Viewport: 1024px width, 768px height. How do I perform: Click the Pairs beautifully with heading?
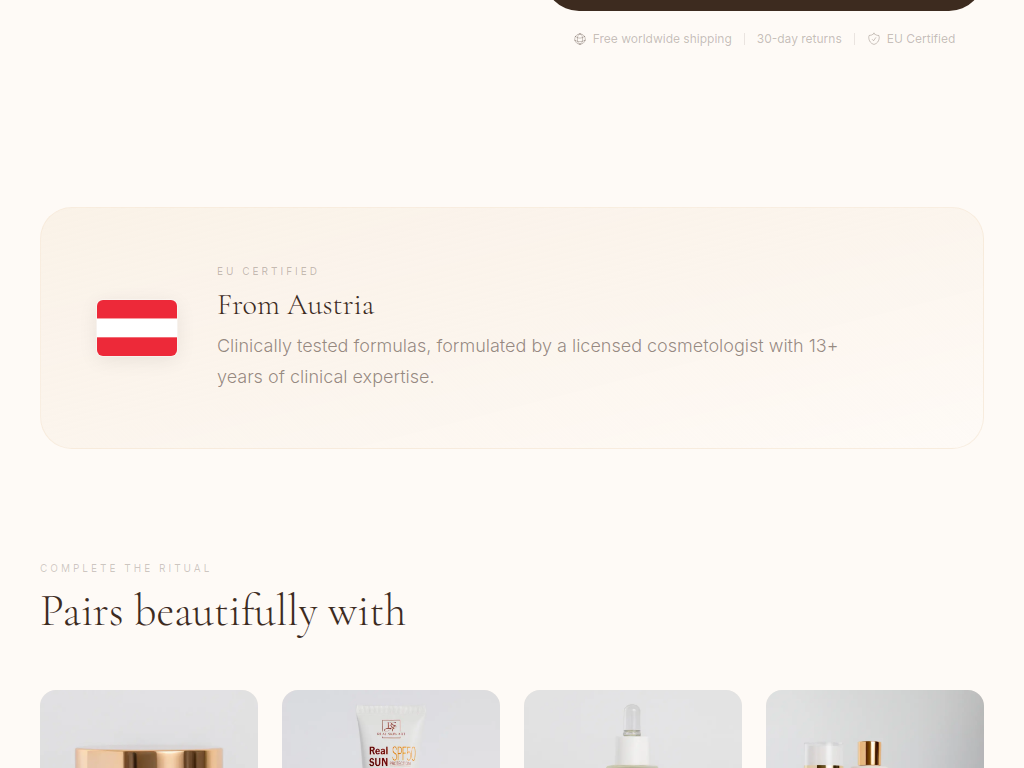(223, 612)
